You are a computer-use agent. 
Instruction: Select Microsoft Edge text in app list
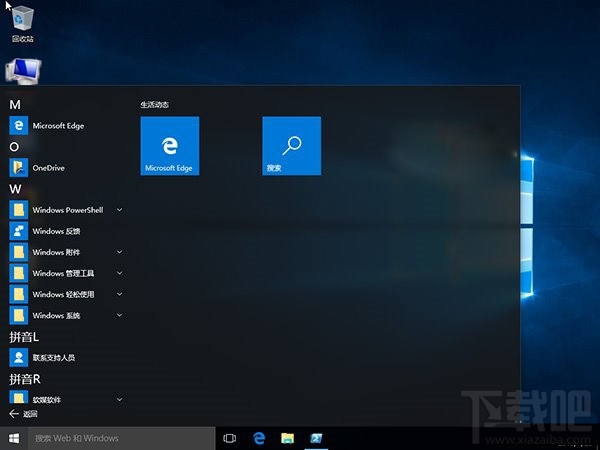coord(58,126)
